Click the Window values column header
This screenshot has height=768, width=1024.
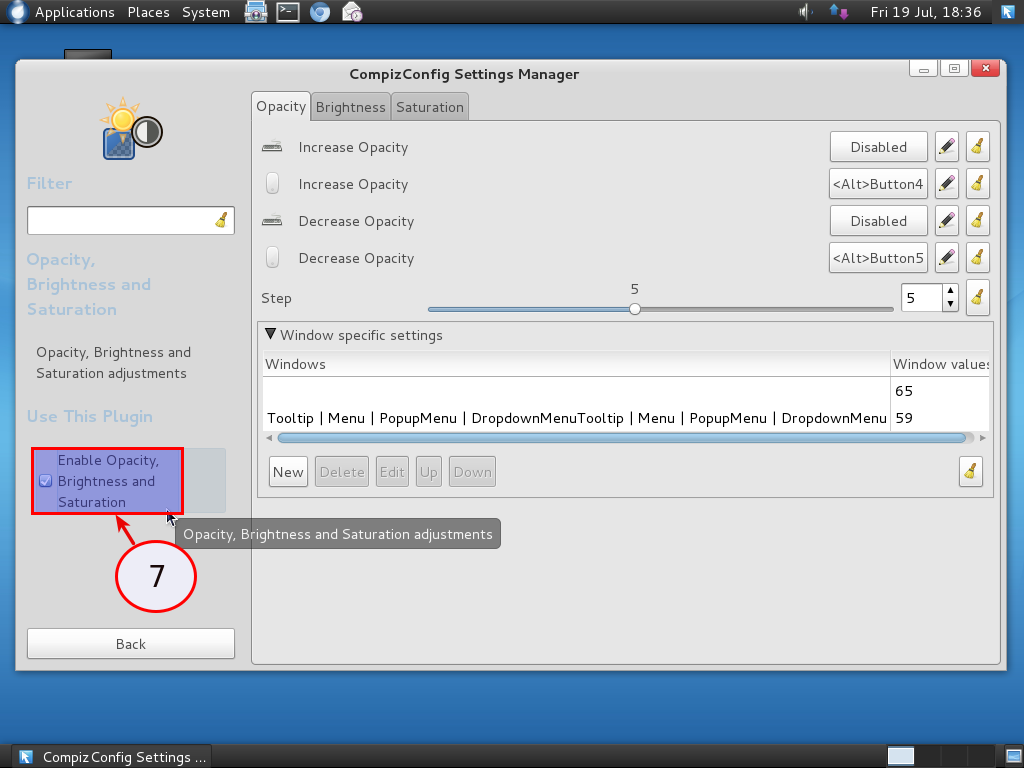click(940, 364)
